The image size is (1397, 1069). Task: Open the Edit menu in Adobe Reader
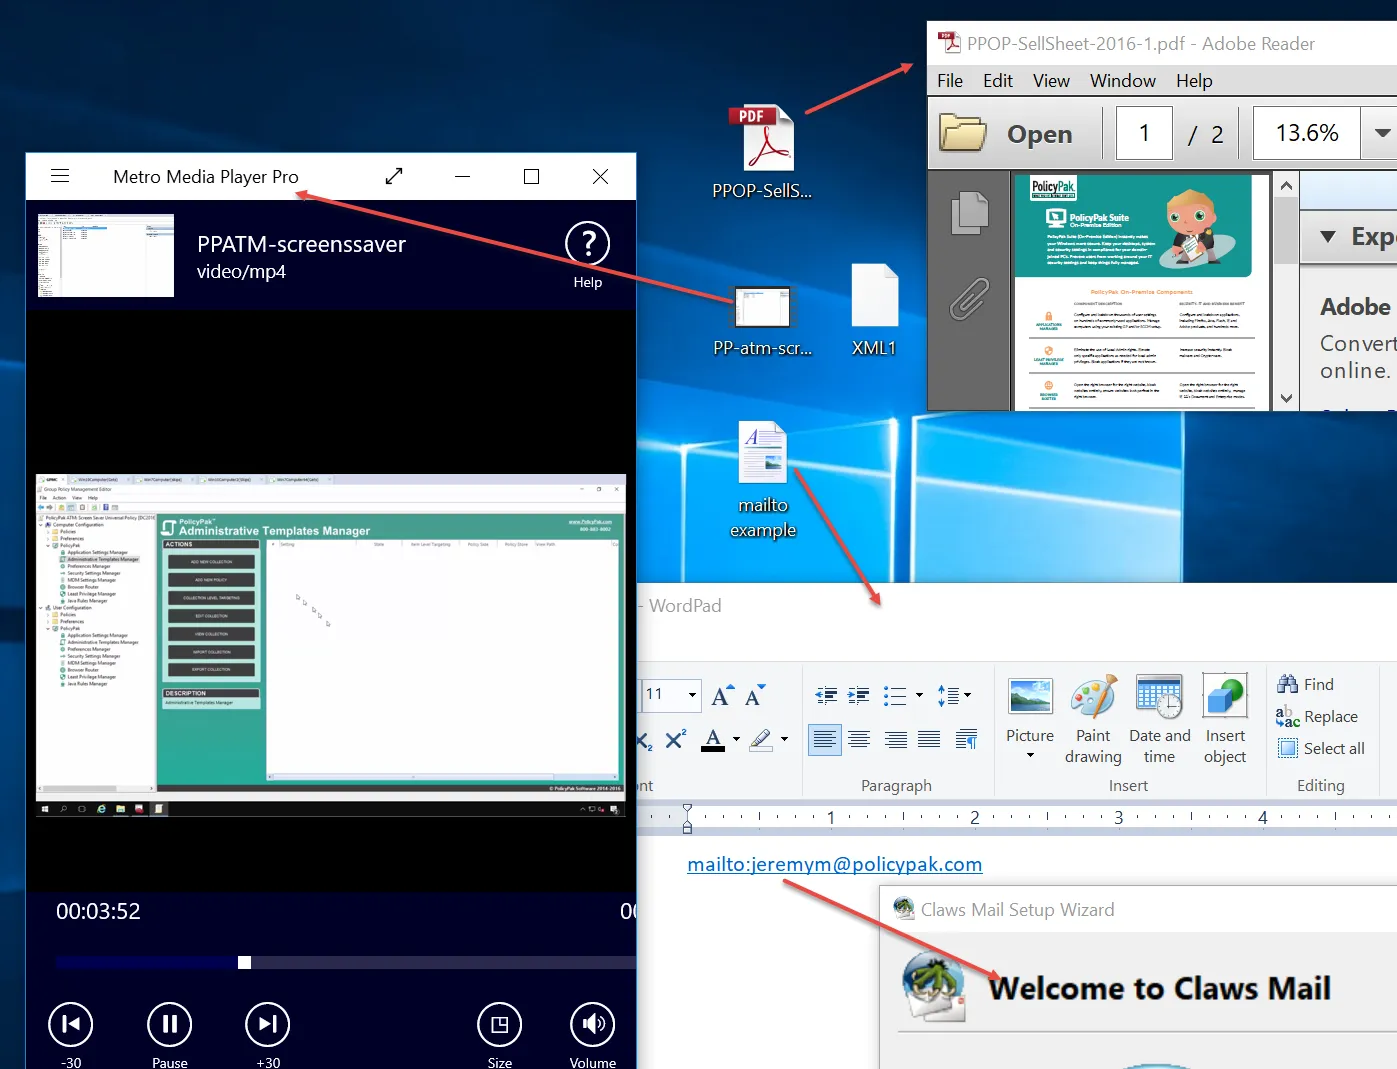[x=998, y=81]
